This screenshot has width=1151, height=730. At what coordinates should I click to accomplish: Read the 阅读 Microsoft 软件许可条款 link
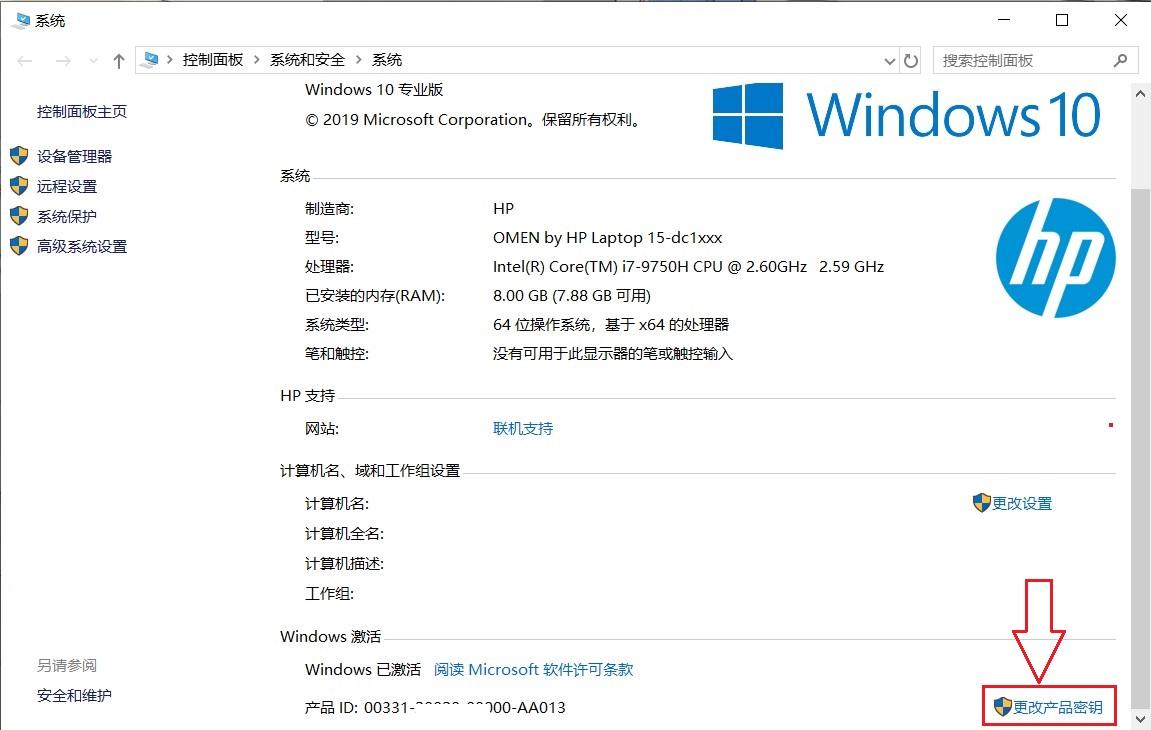pos(534,670)
